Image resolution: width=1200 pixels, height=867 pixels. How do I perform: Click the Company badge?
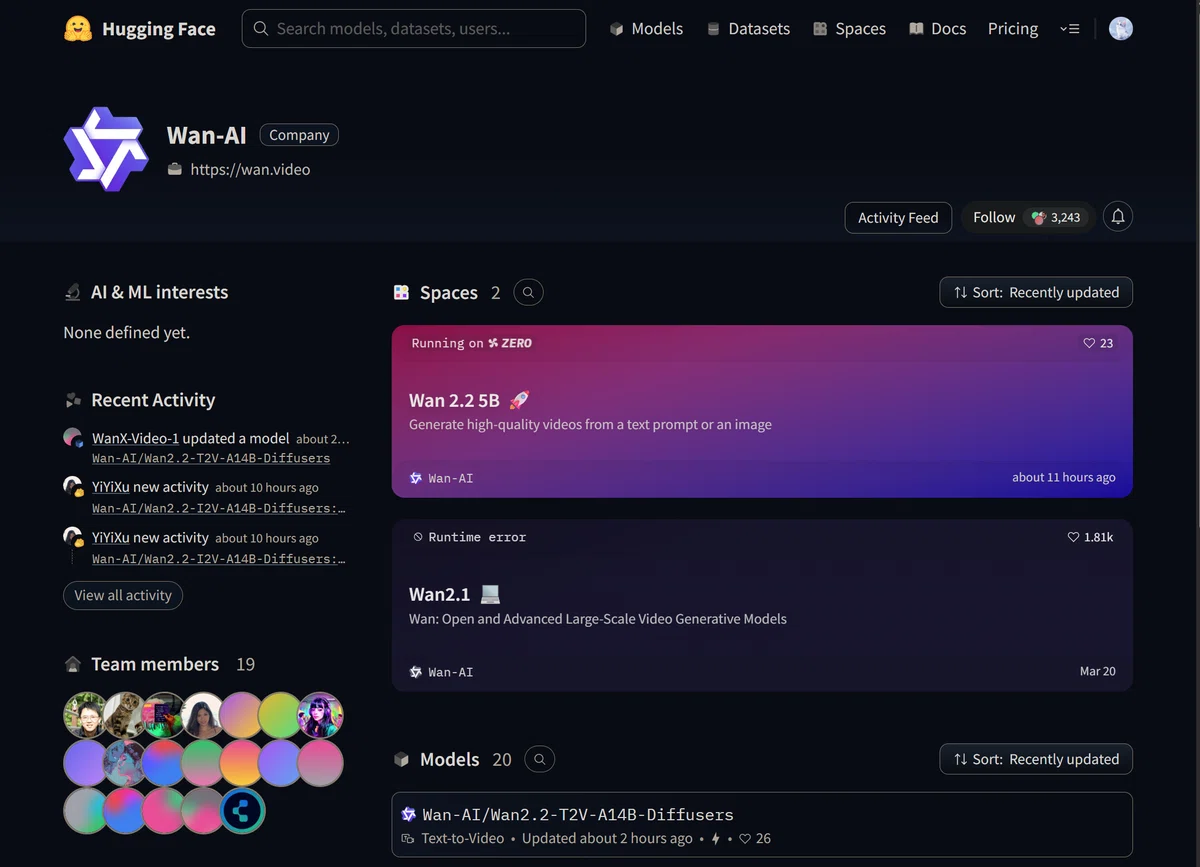tap(299, 135)
